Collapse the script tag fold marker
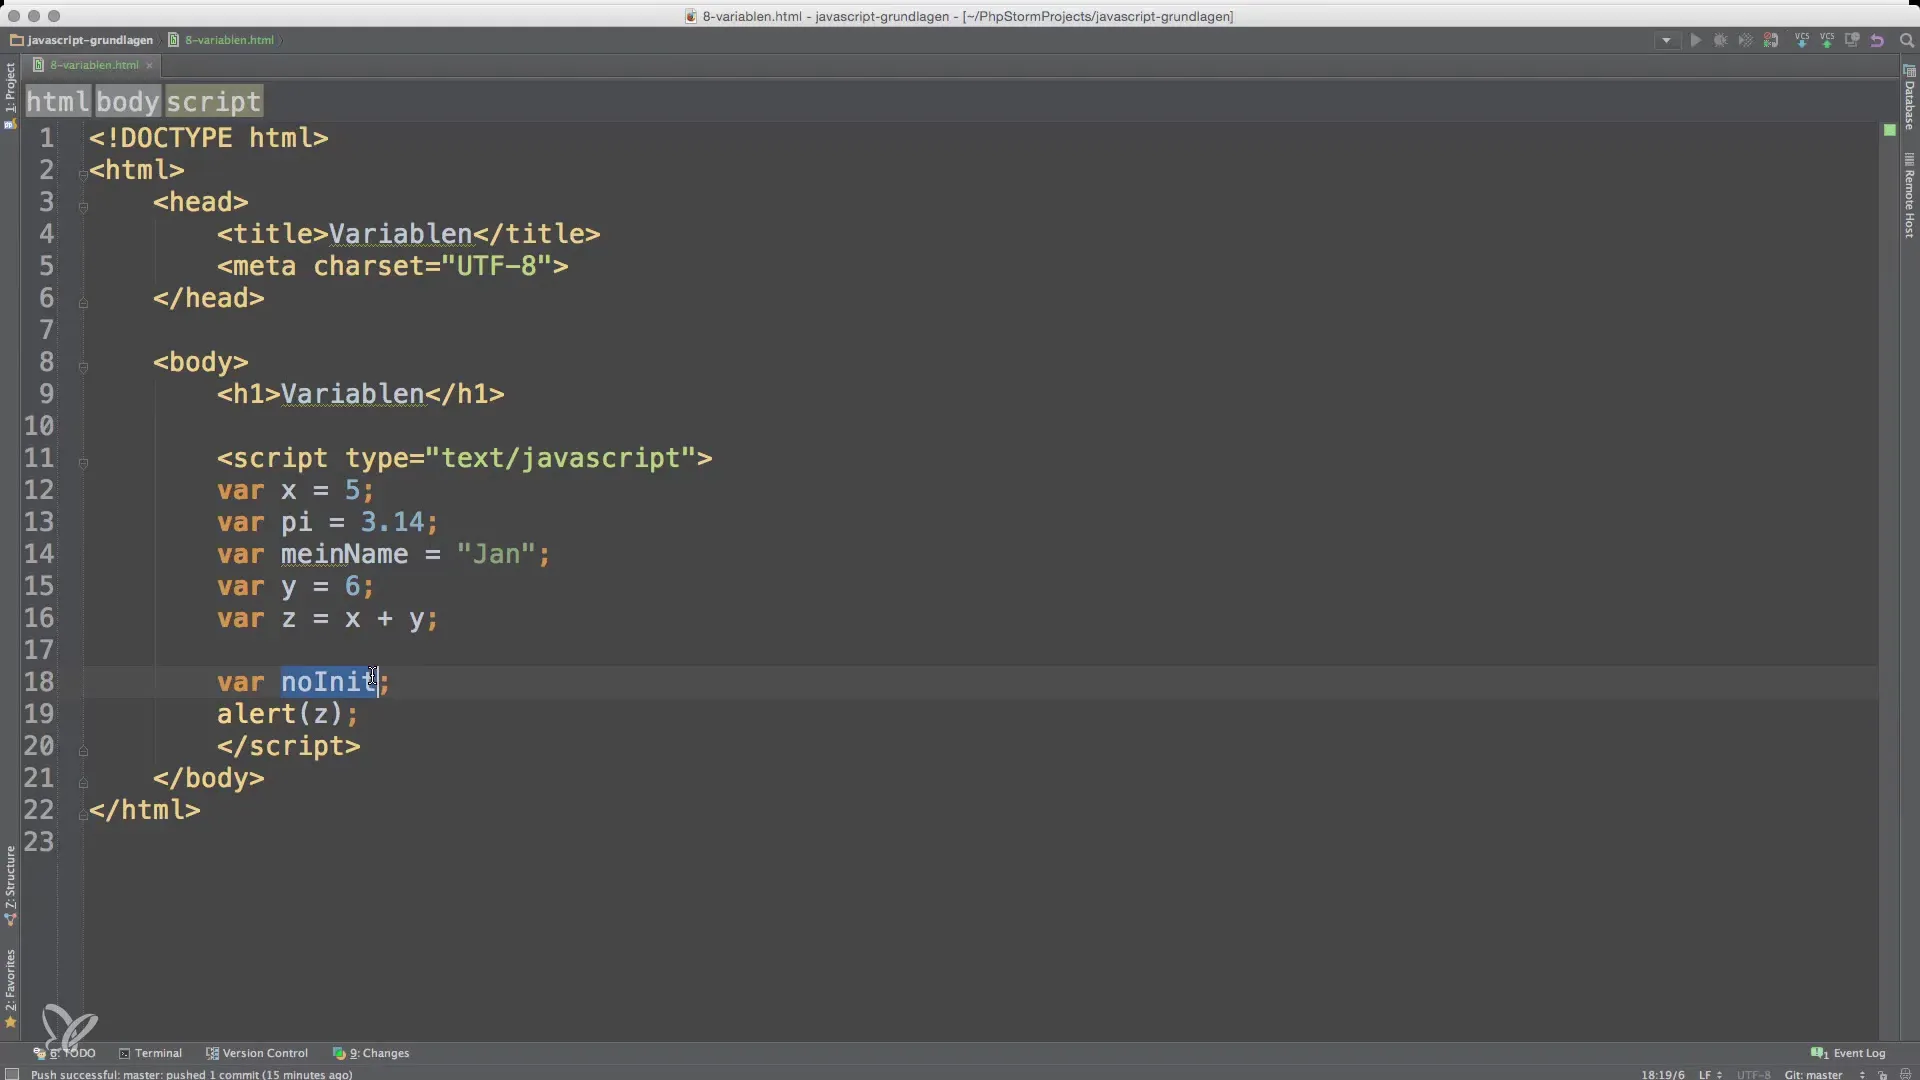This screenshot has height=1080, width=1920. pos(83,463)
